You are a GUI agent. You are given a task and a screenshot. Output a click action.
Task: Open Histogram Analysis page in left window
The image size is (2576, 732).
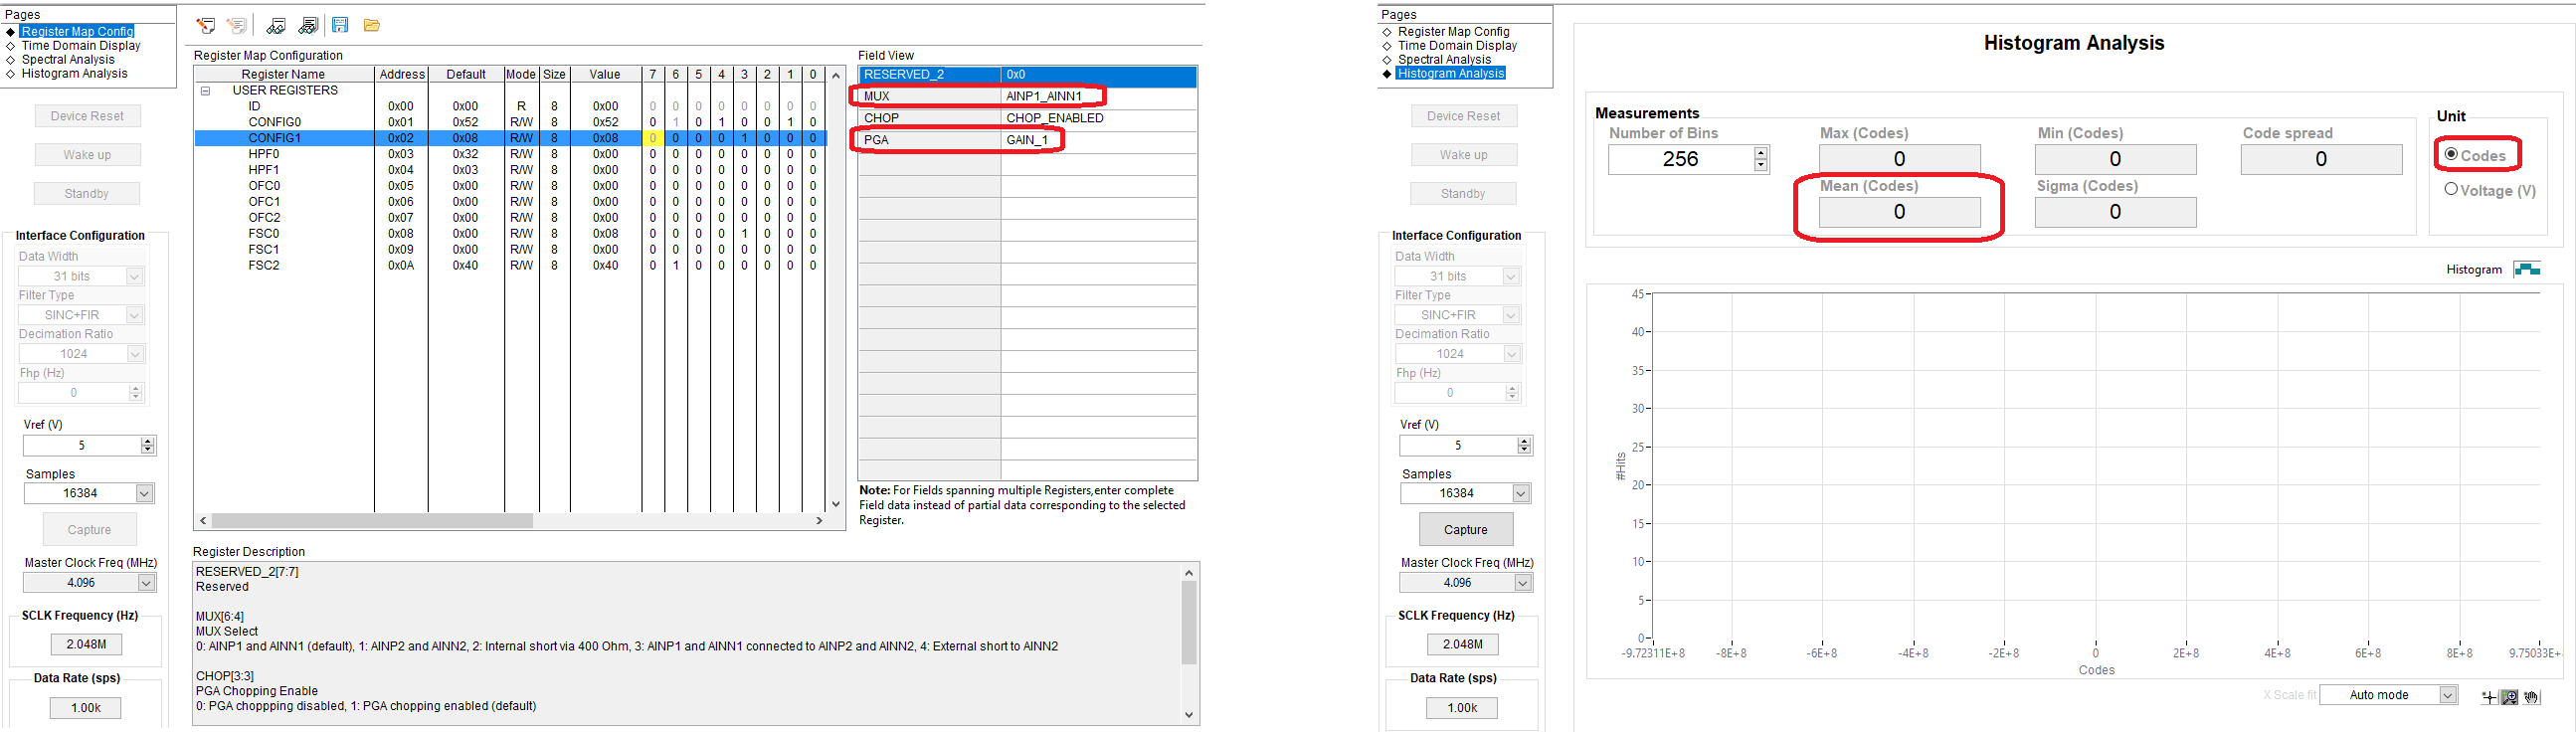(75, 74)
